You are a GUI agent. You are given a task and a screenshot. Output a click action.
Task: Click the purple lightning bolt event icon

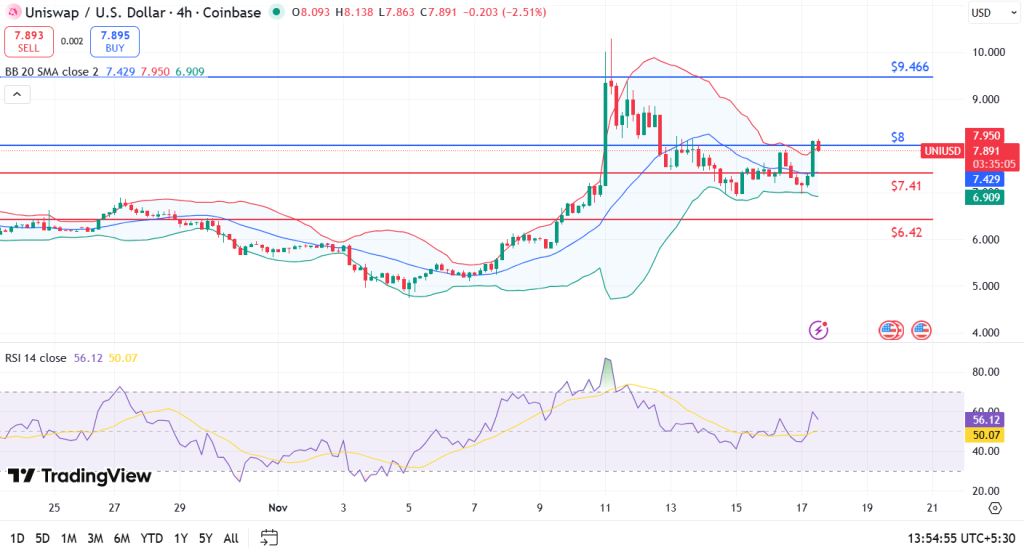click(x=819, y=329)
